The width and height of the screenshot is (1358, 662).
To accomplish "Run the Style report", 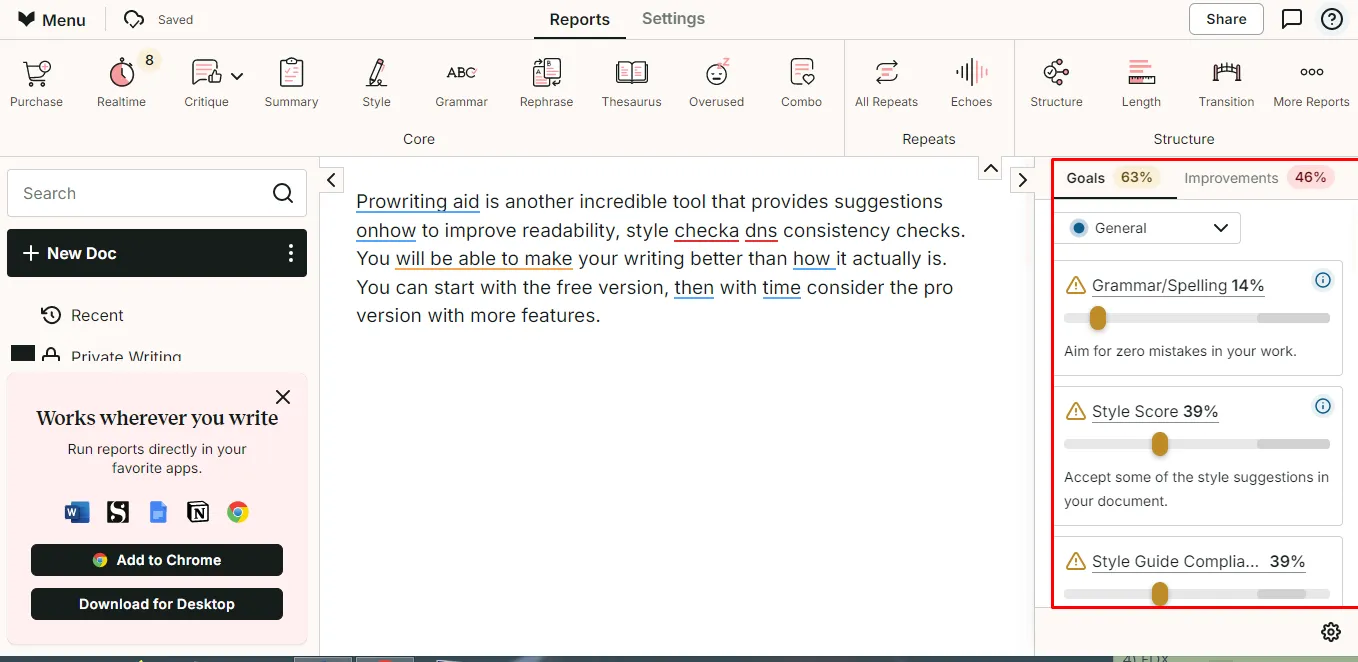I will pos(377,83).
